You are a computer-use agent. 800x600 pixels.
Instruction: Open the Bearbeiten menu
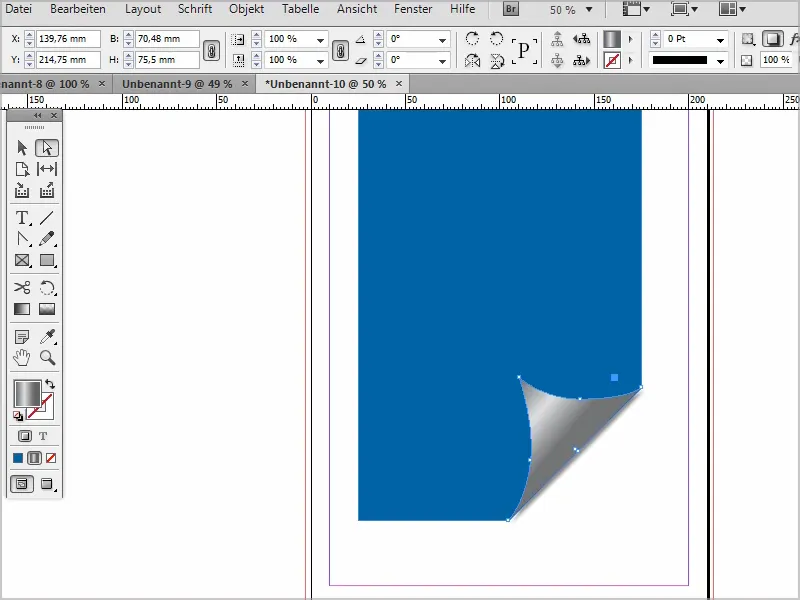78,9
